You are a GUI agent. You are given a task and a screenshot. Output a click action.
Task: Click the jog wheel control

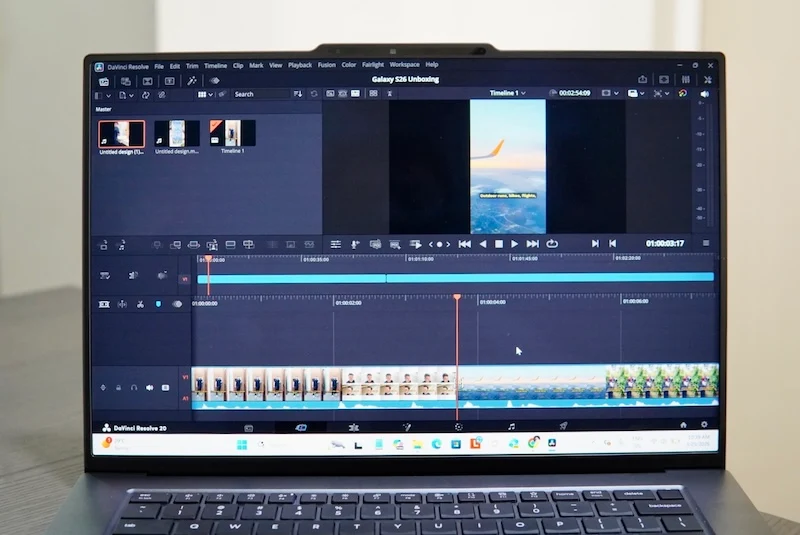[x=439, y=245]
